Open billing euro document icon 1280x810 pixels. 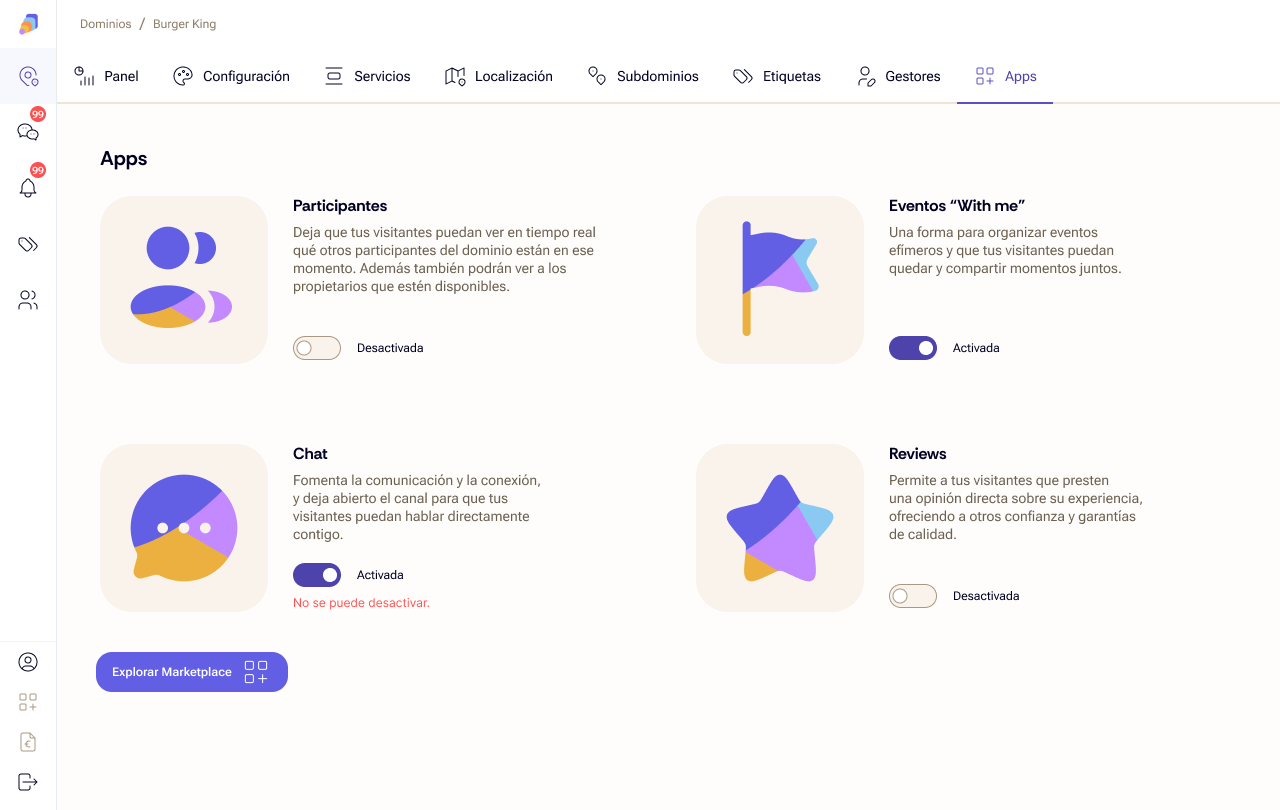[28, 742]
